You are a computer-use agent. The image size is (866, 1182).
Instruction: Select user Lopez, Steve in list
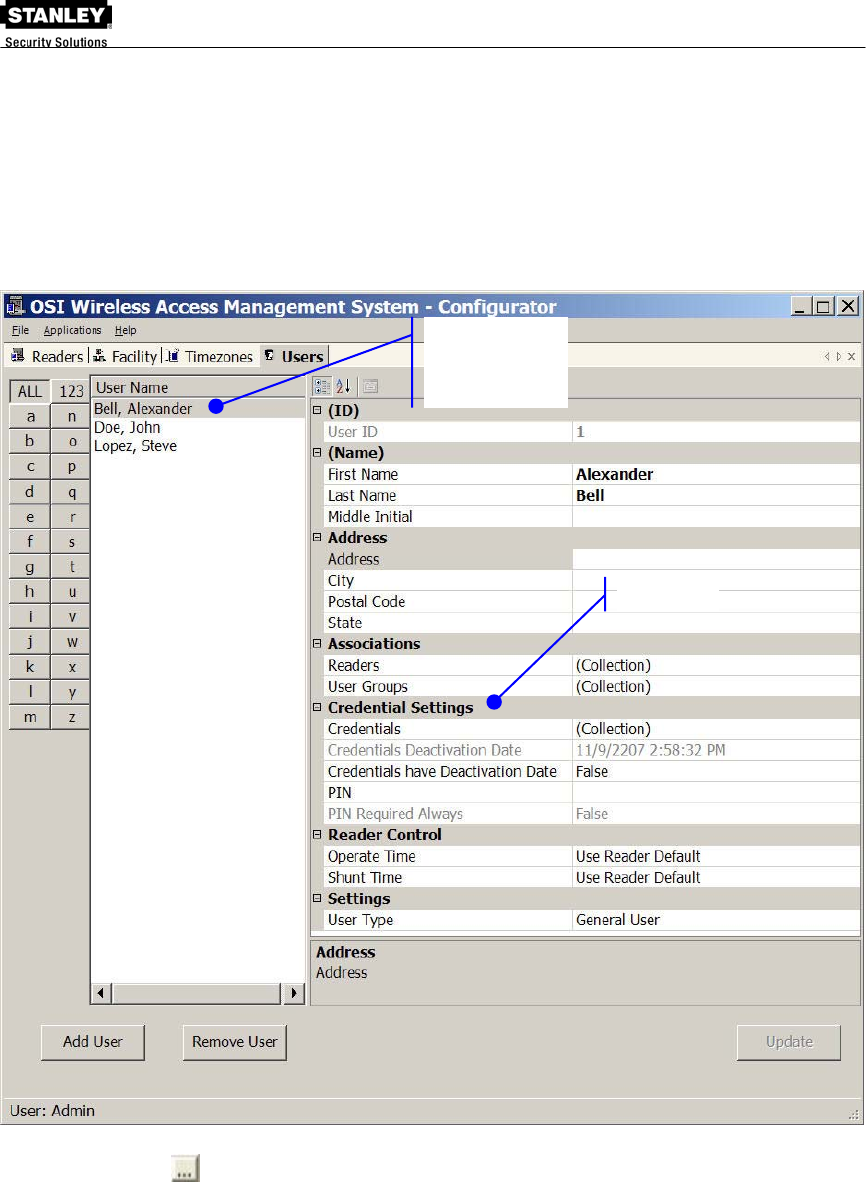(135, 446)
